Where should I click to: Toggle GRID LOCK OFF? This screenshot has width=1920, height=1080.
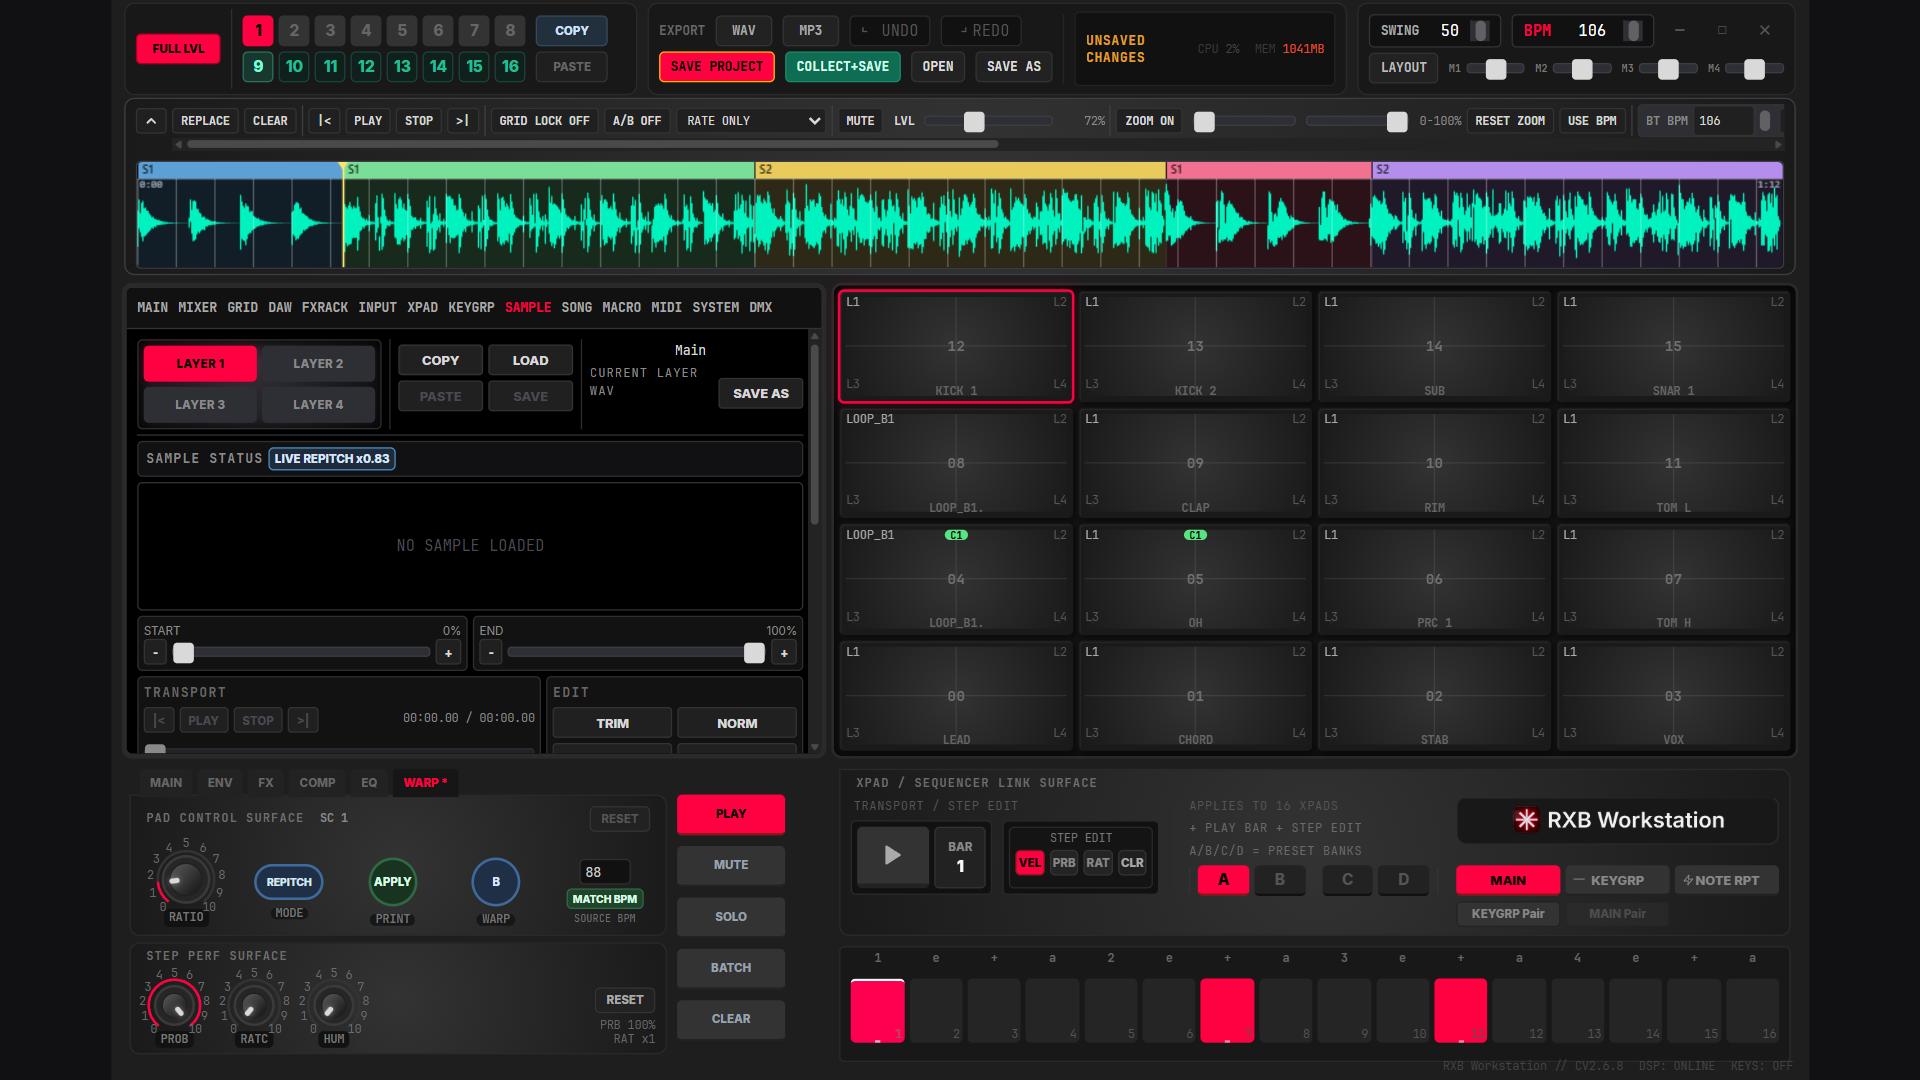(544, 121)
